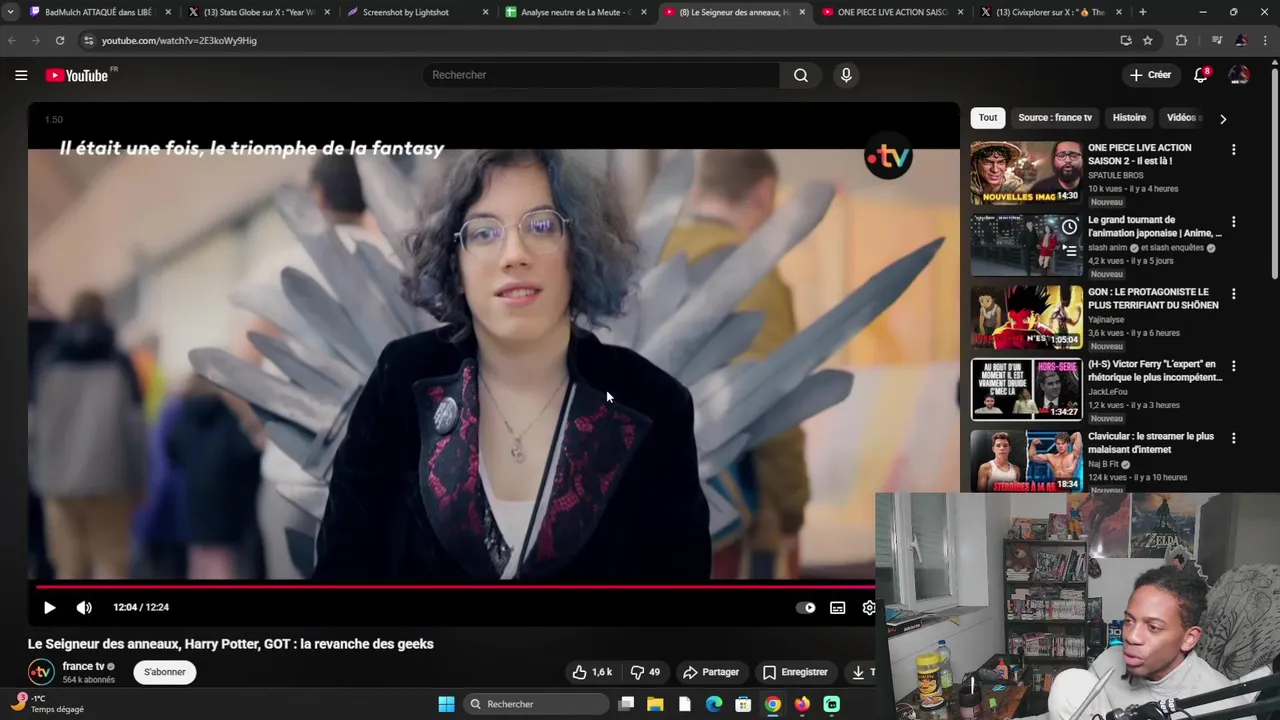Save video with Enregistrer
Screen dimensions: 1280x720
tap(795, 672)
